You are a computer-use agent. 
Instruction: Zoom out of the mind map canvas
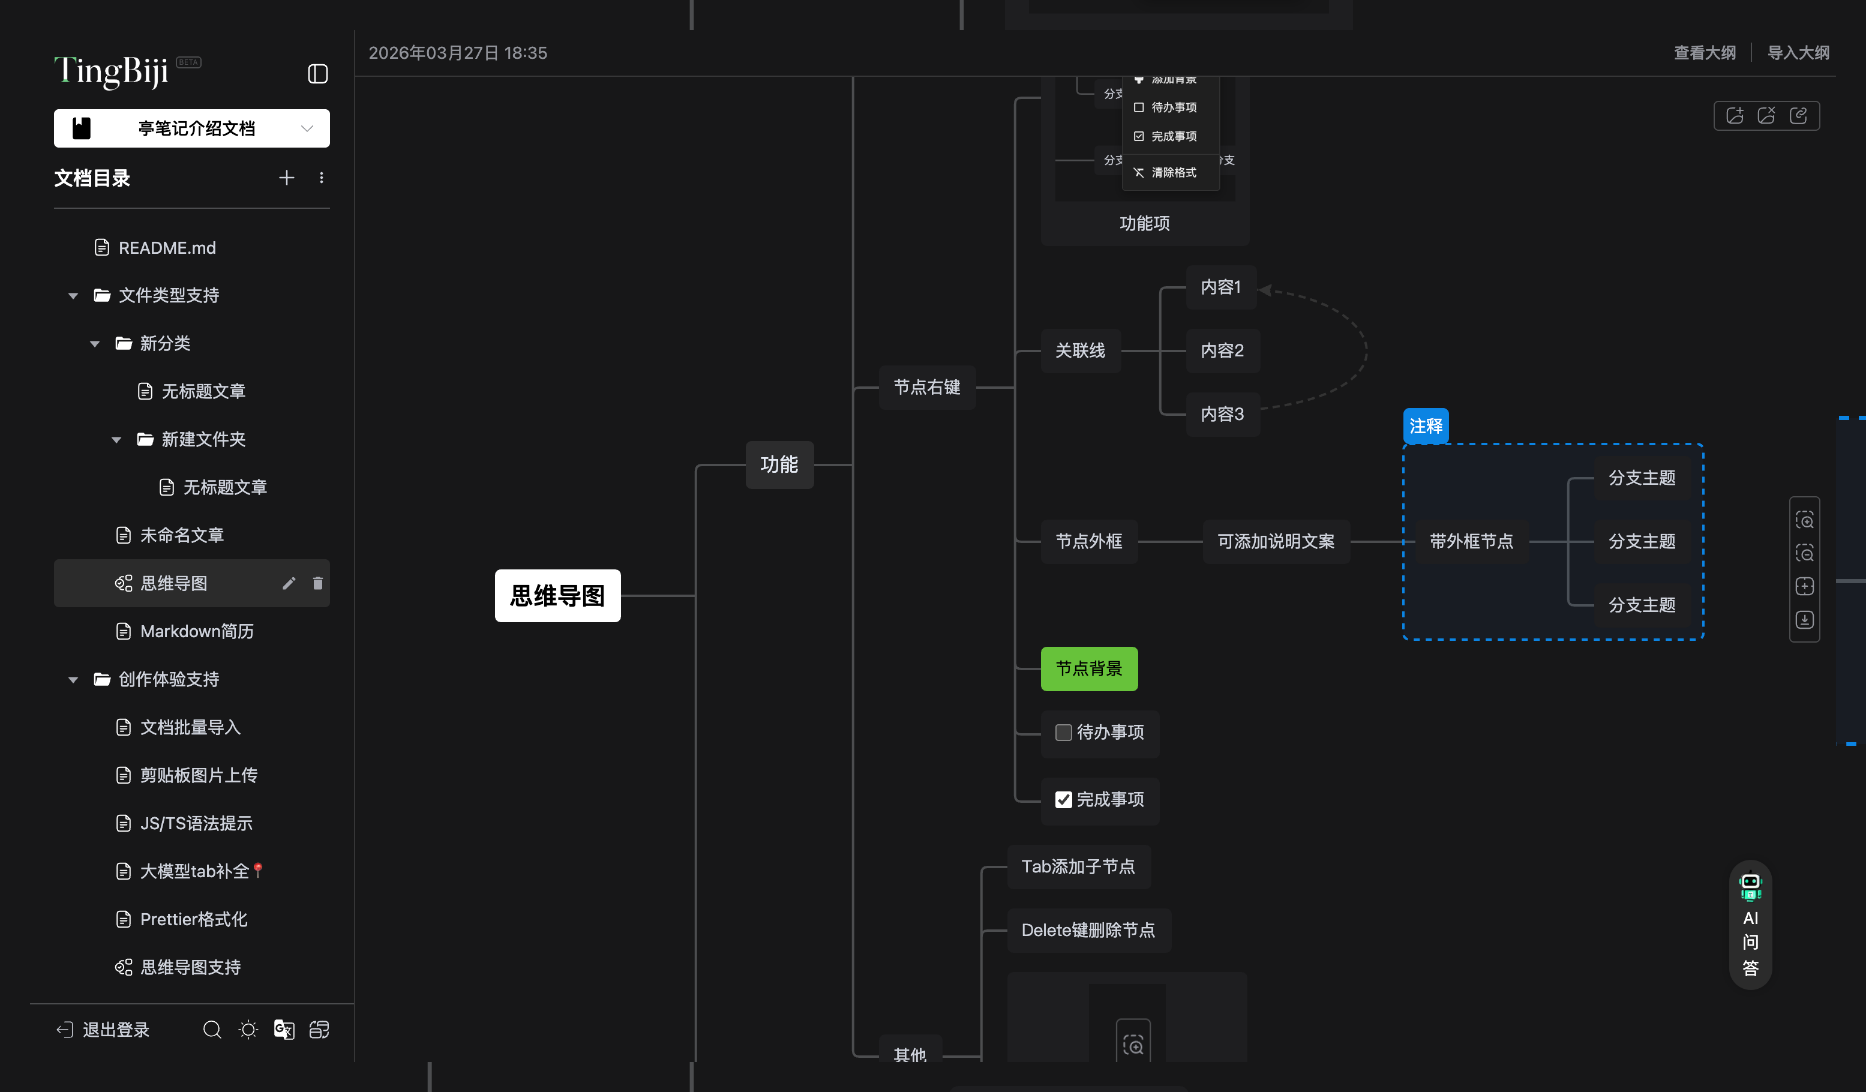click(x=1805, y=552)
